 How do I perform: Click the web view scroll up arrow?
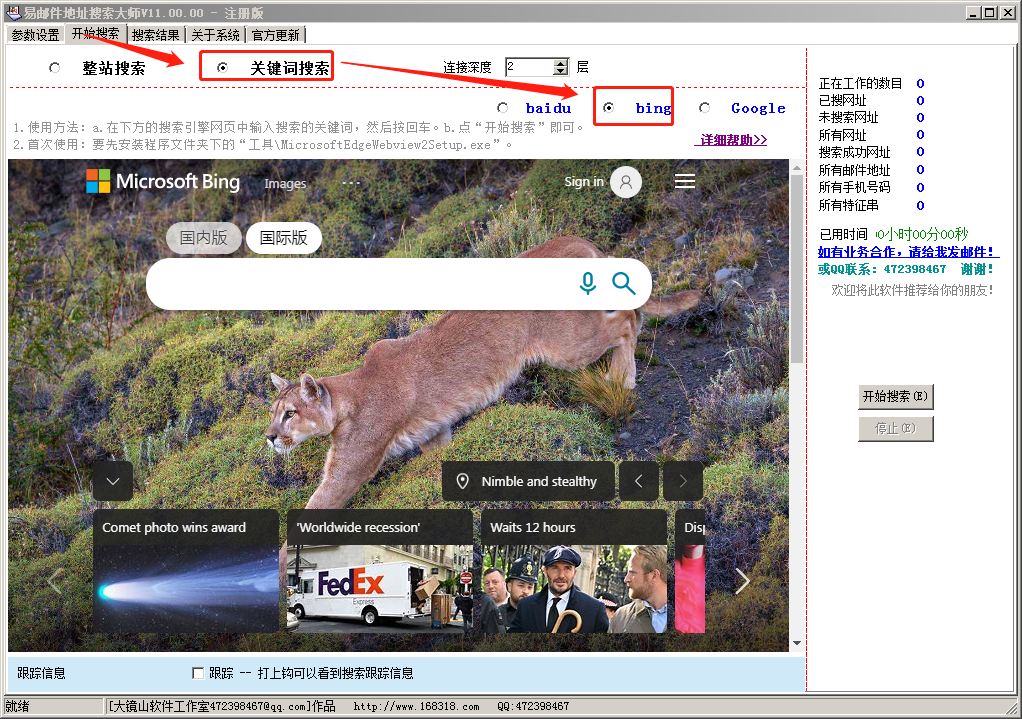pos(796,168)
